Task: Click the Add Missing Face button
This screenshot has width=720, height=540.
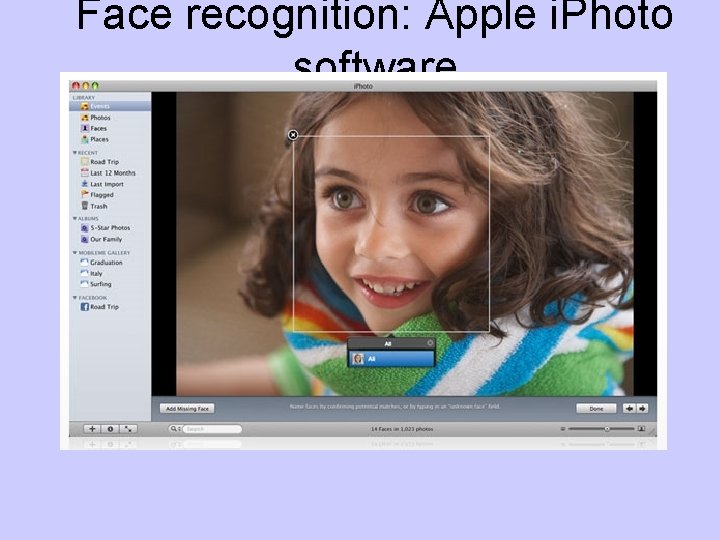Action: click(x=187, y=408)
